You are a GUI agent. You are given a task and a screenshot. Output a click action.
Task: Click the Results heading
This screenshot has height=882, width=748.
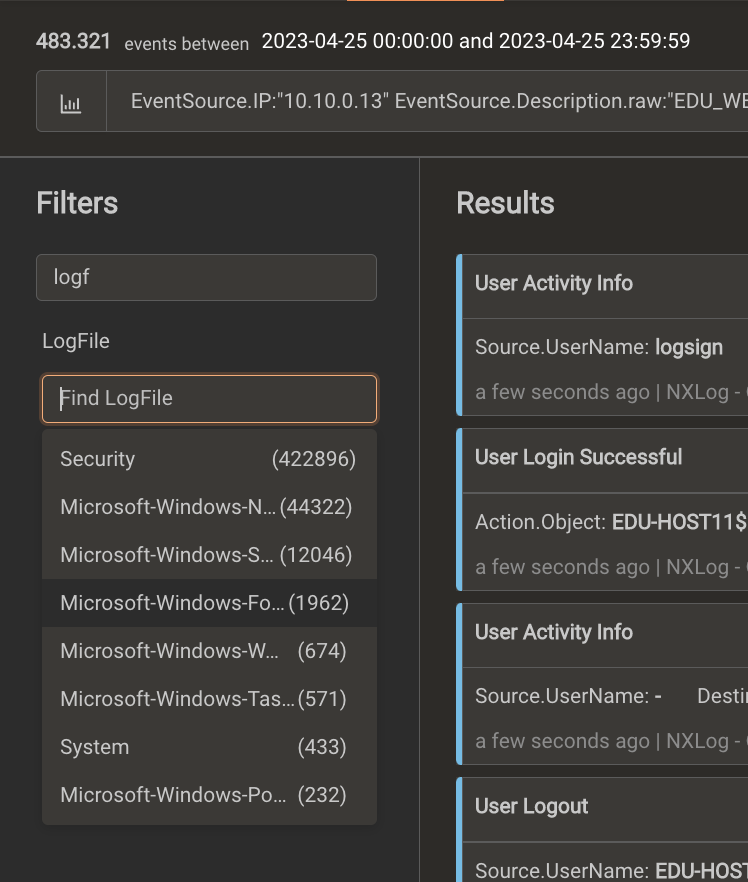pos(505,203)
